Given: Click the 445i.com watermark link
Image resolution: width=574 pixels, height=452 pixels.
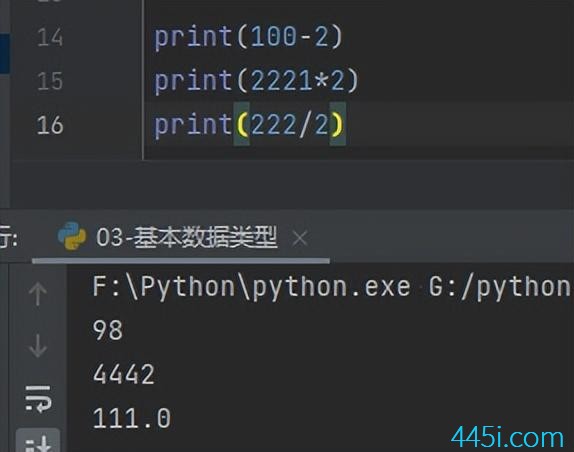Looking at the screenshot, I should click(507, 437).
